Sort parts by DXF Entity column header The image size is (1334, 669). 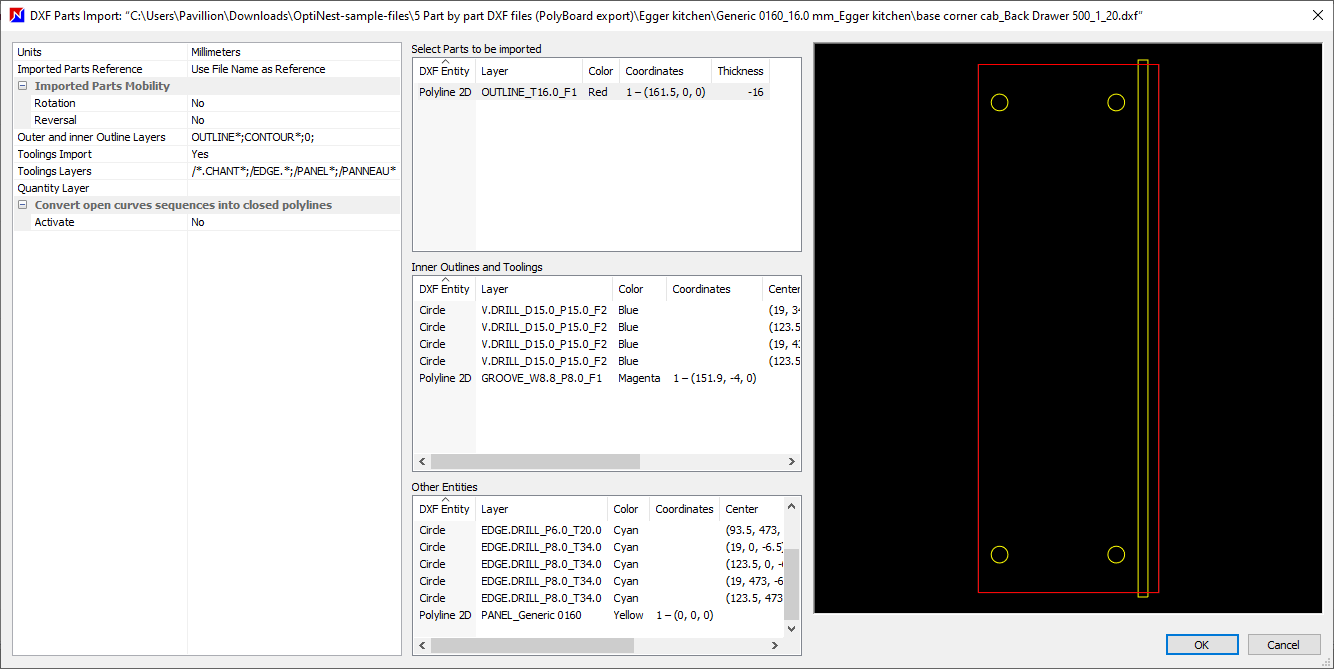[444, 71]
